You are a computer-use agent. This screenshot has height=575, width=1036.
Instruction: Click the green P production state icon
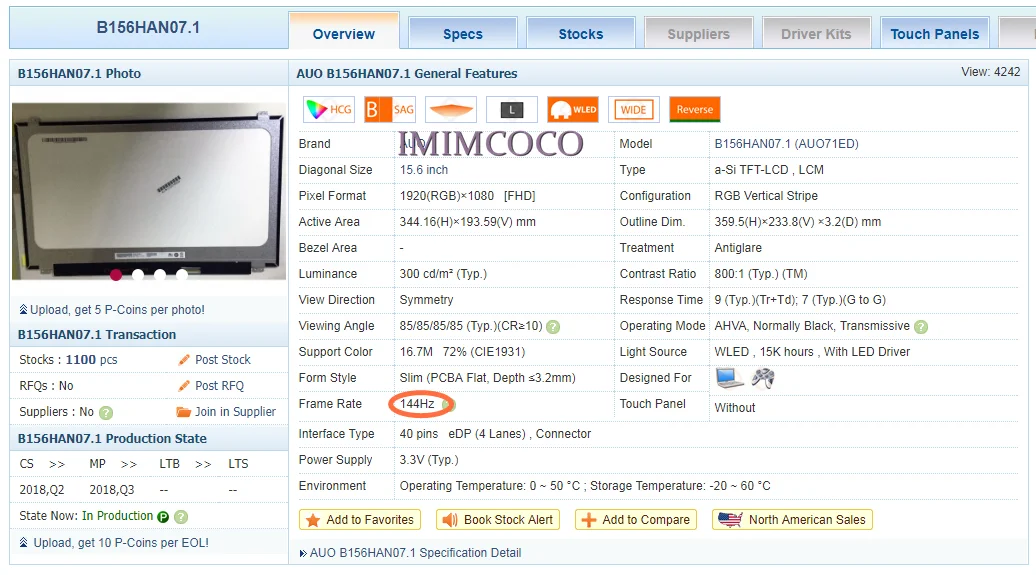163,517
